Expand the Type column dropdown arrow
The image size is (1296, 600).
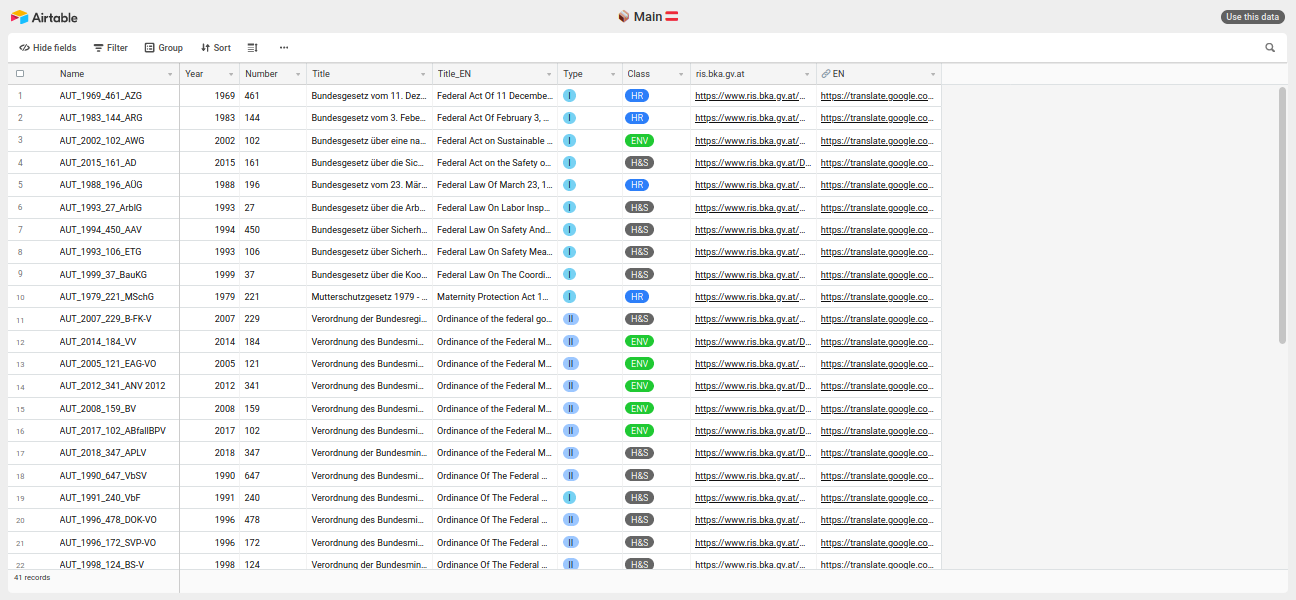coord(613,75)
